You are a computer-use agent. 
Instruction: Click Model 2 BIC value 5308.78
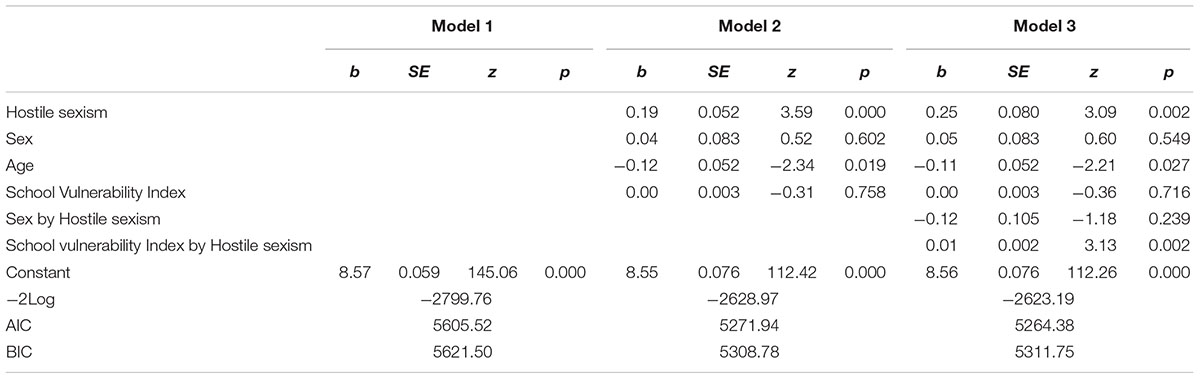coord(751,352)
